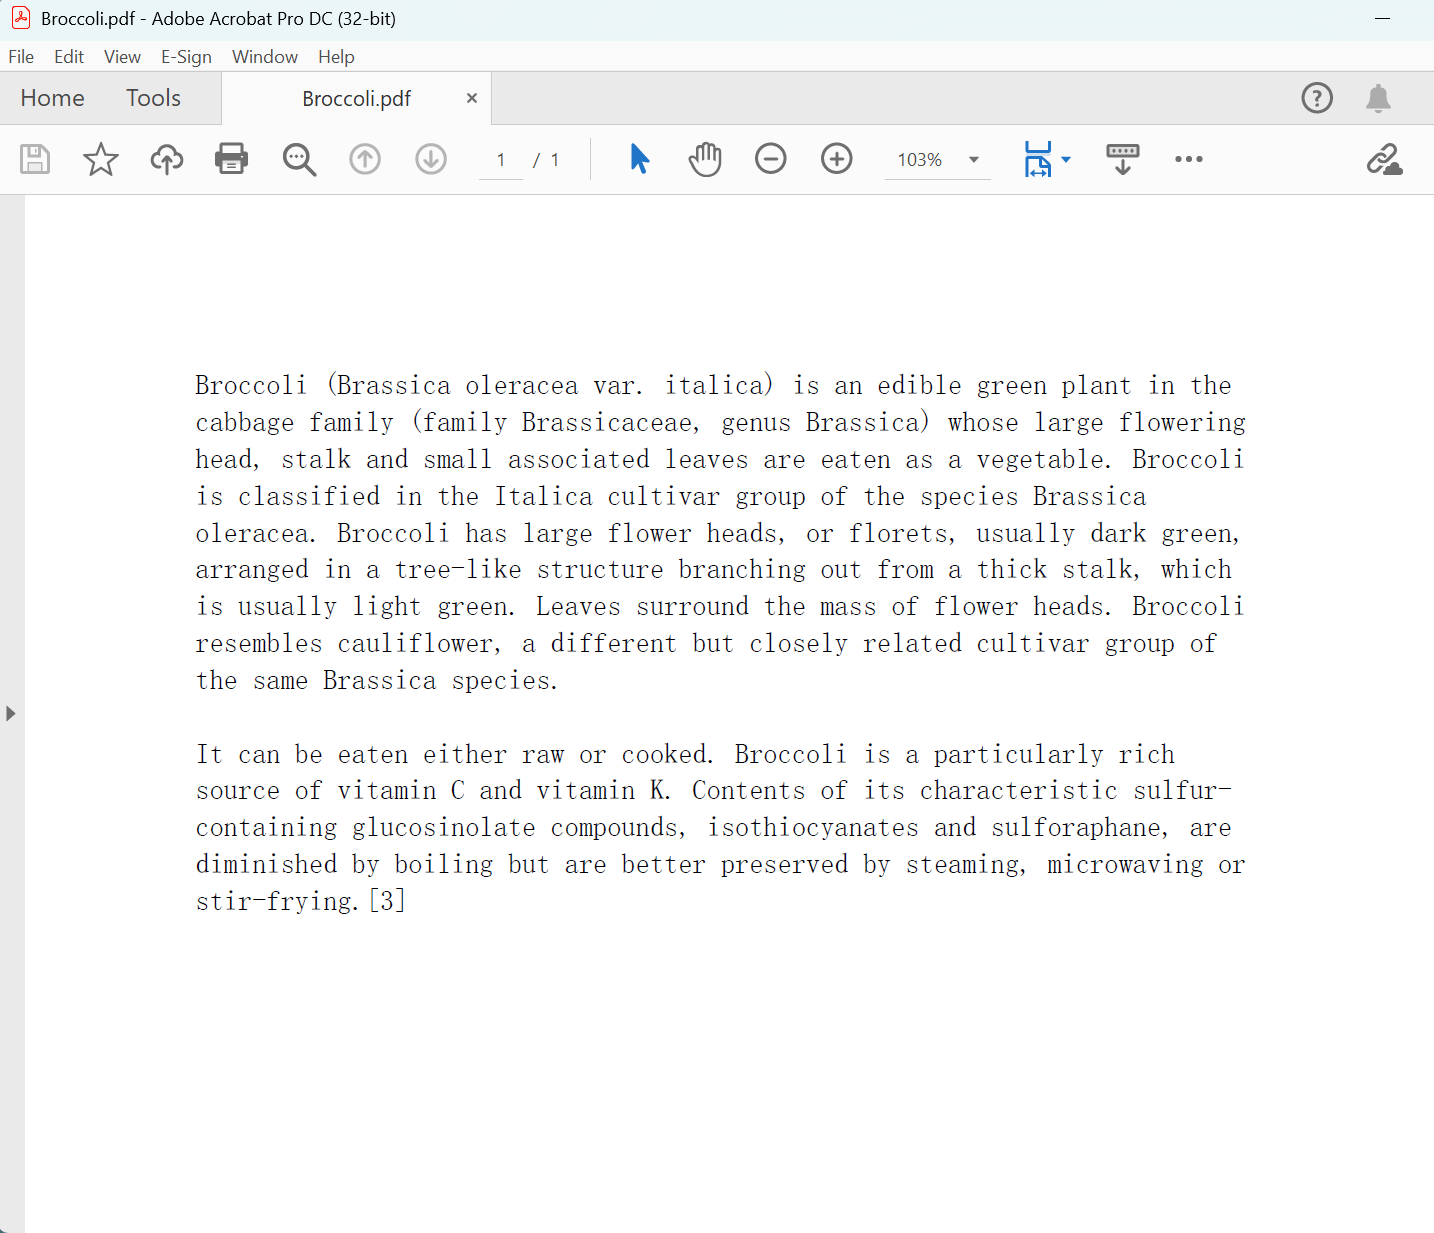
Task: Open the zoom percentage dropdown arrow
Action: [974, 160]
